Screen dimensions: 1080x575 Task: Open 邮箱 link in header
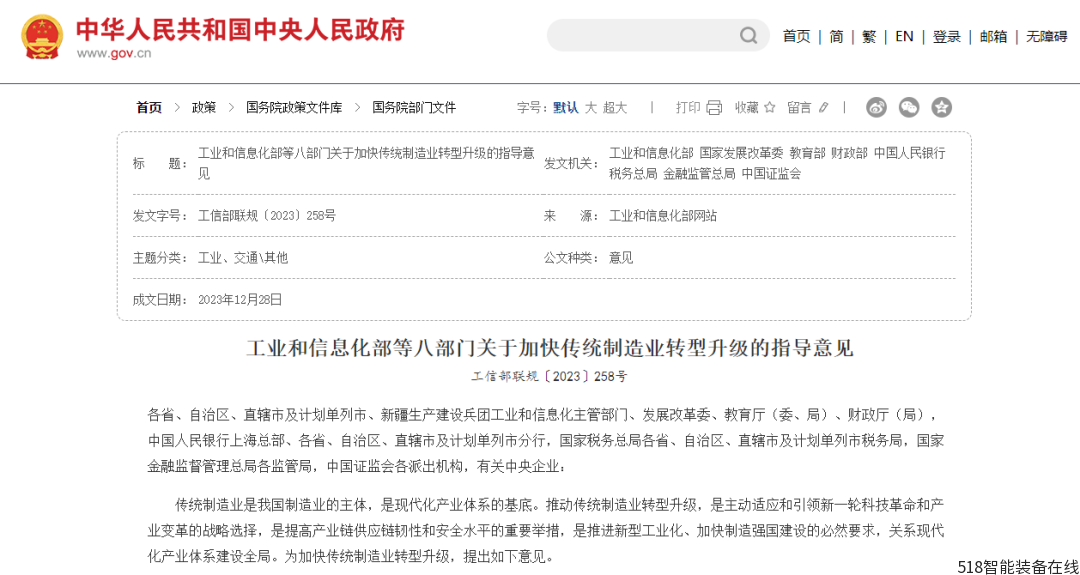pyautogui.click(x=993, y=36)
